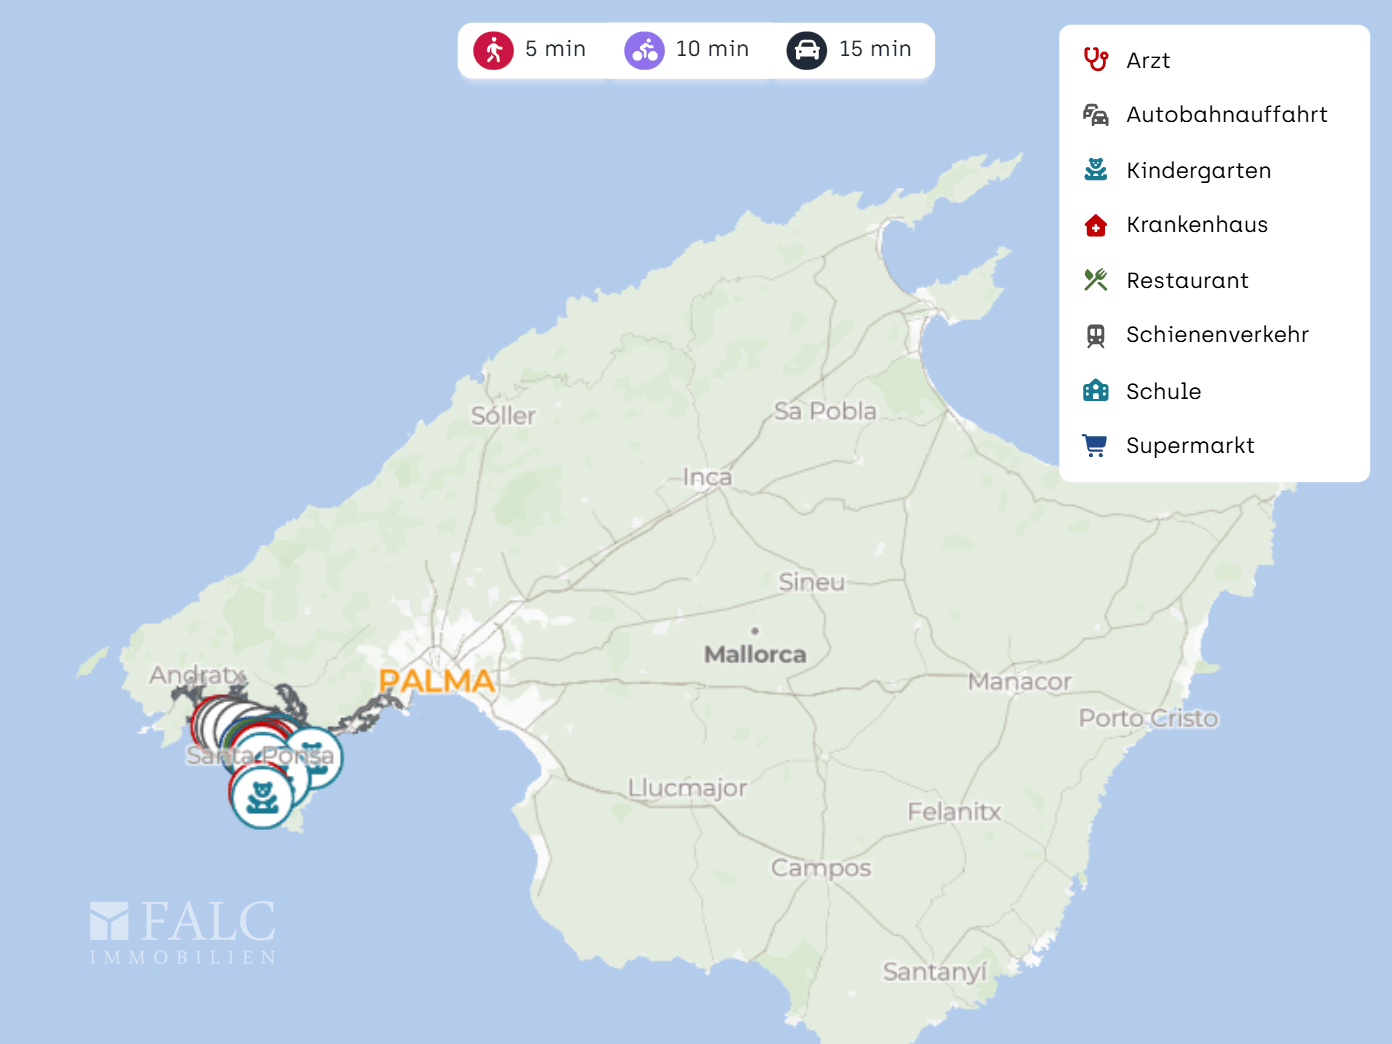Viewport: 1392px width, 1044px height.
Task: Toggle the Supermarkt label in the legend
Action: point(1190,446)
